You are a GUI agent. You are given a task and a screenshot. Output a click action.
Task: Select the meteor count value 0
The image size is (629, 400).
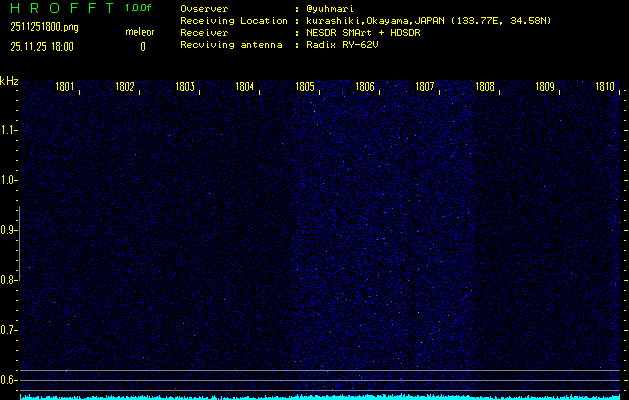(142, 46)
